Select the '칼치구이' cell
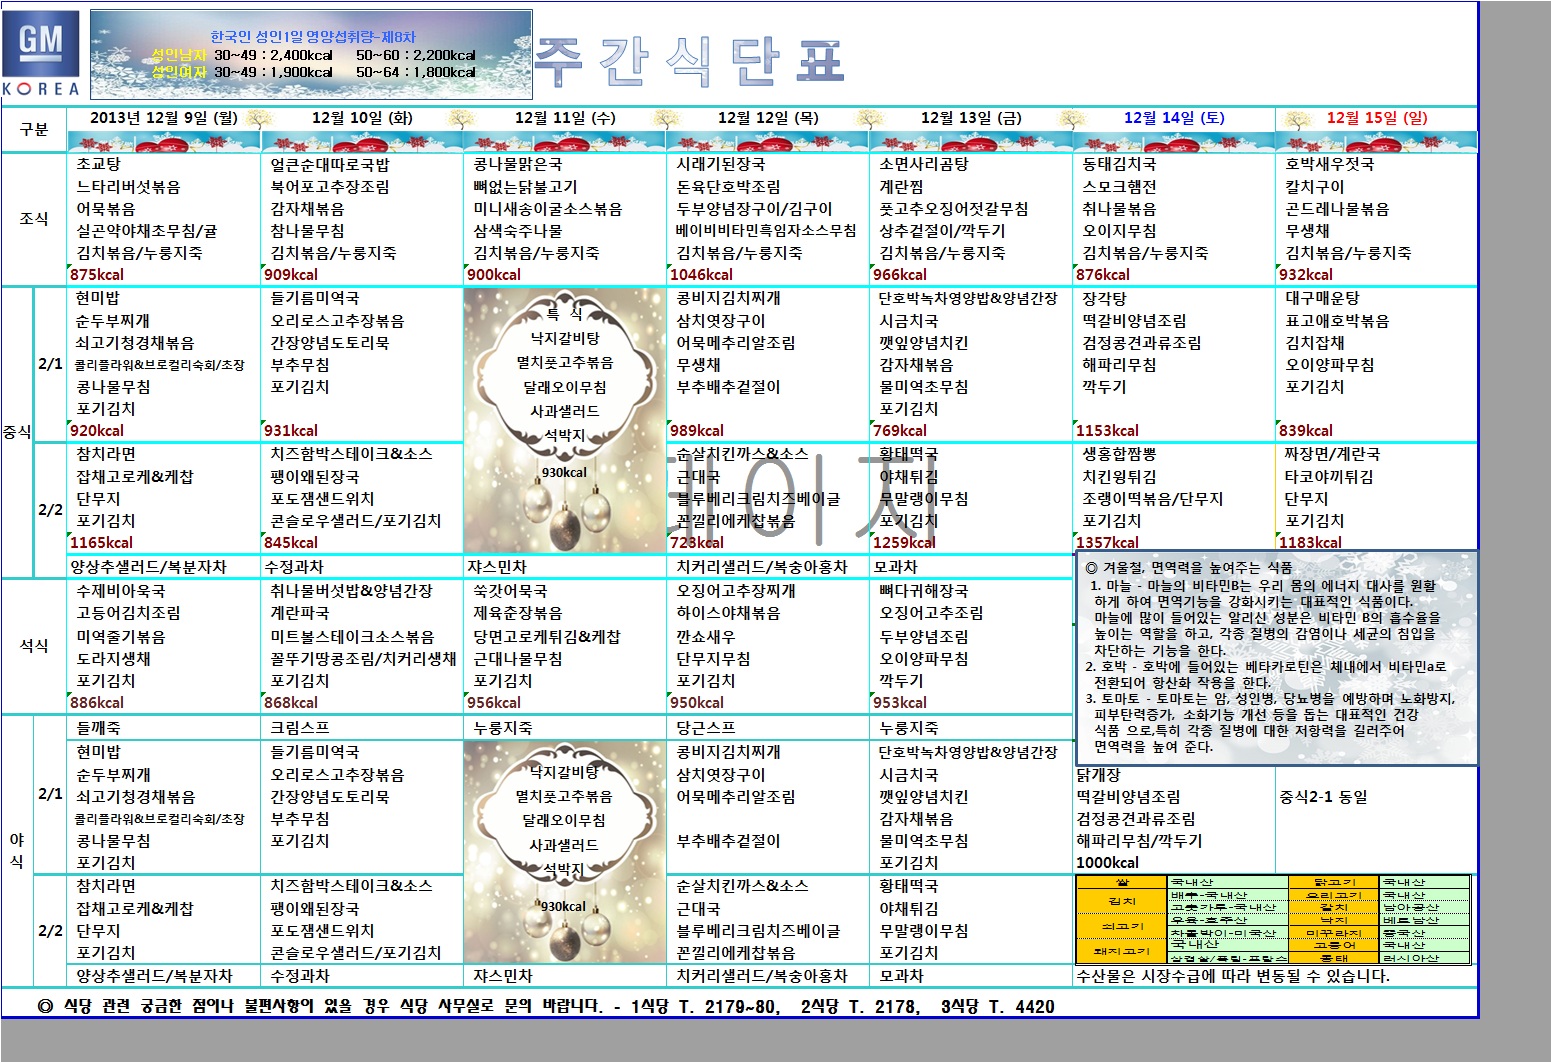1551x1062 pixels. tap(1314, 187)
